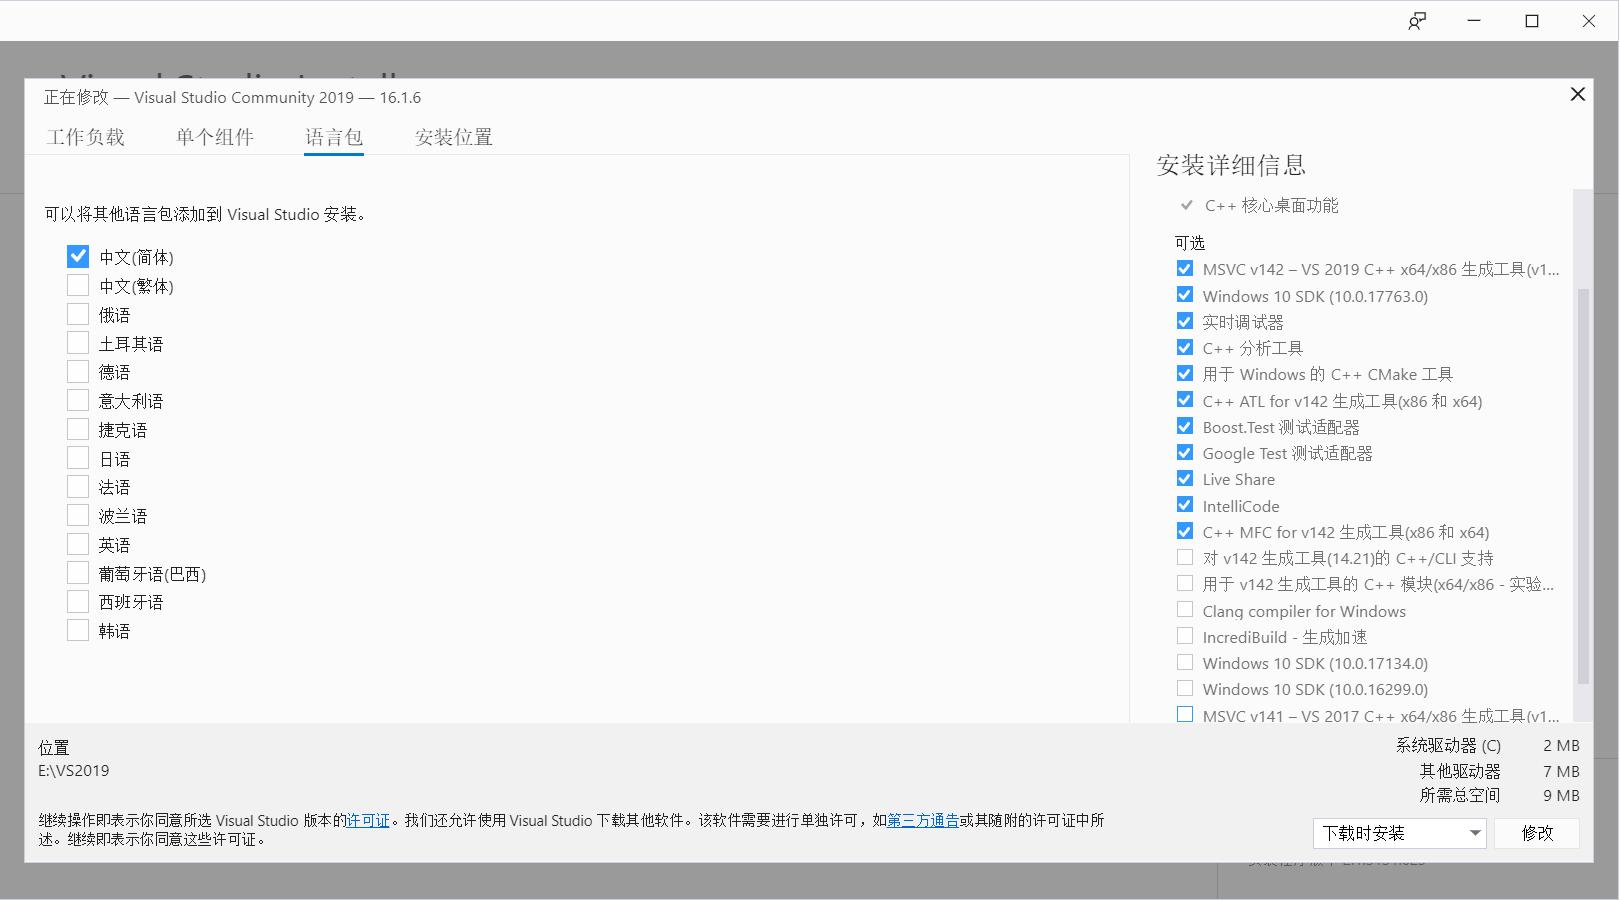The height and width of the screenshot is (900, 1620).
Task: Check IncrediBuild - 生成加速 component
Action: 1185,636
